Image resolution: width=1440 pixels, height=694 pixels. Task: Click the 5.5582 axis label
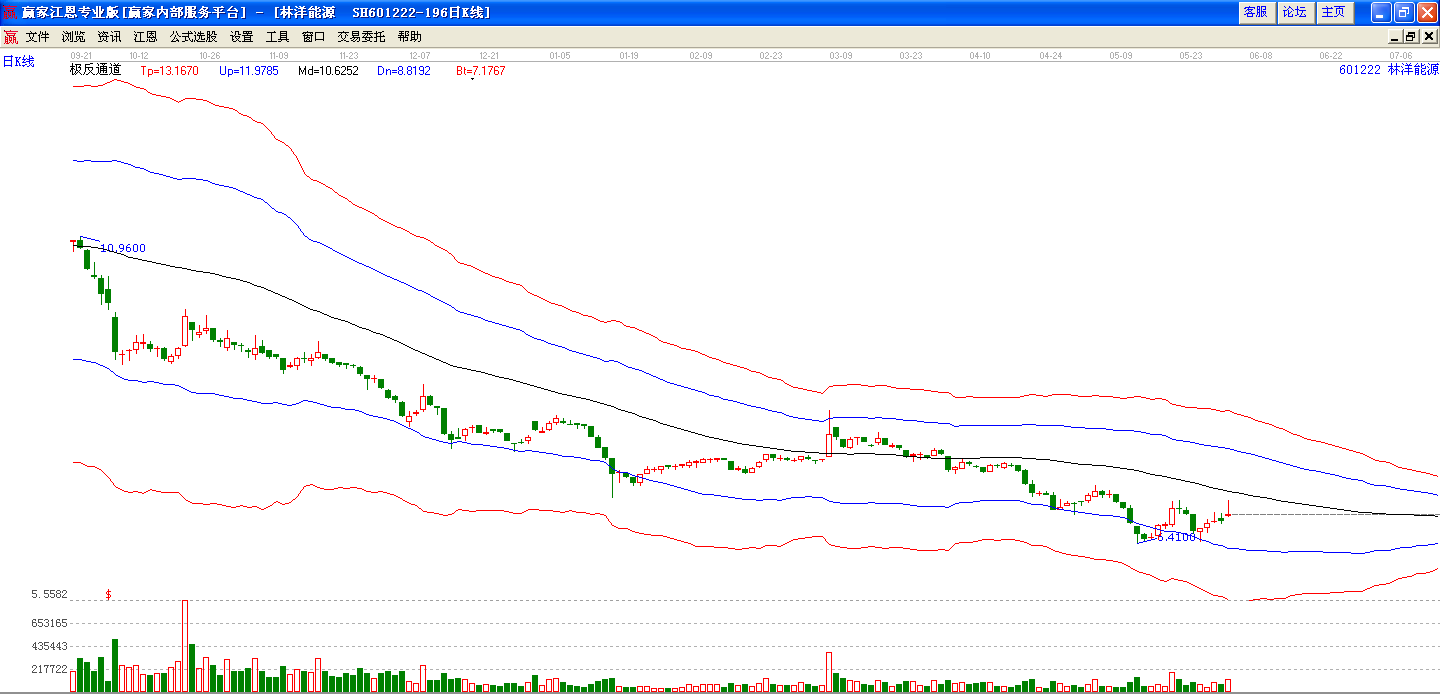[x=48, y=594]
